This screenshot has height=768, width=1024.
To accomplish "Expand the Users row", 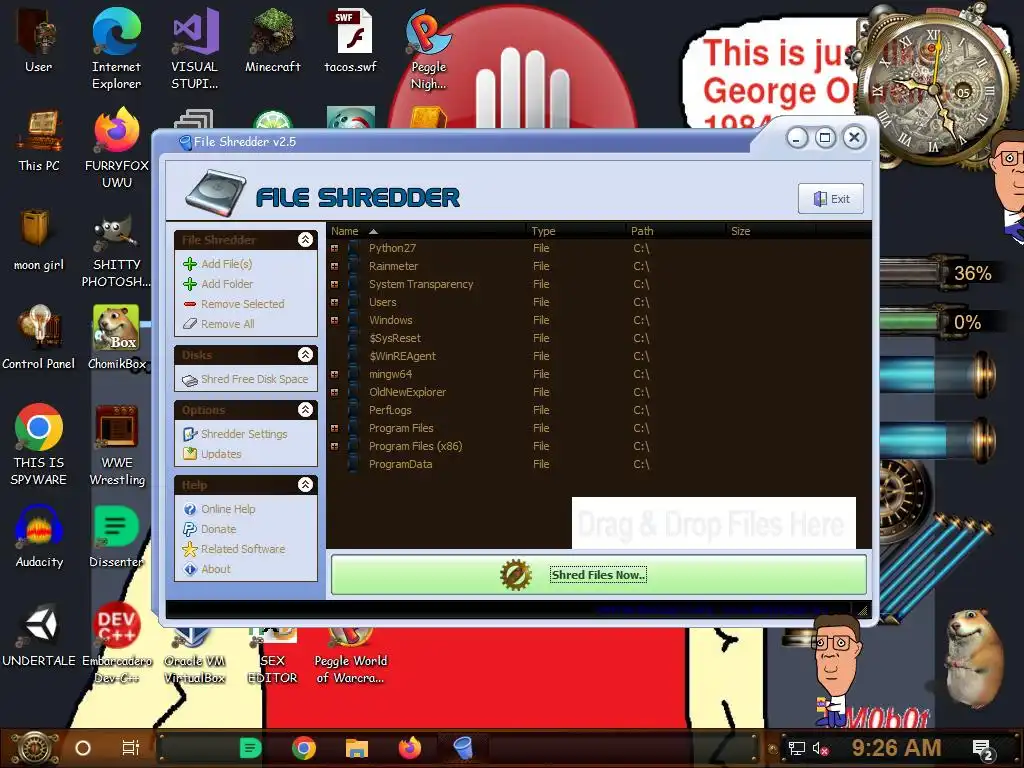I will click(x=334, y=302).
